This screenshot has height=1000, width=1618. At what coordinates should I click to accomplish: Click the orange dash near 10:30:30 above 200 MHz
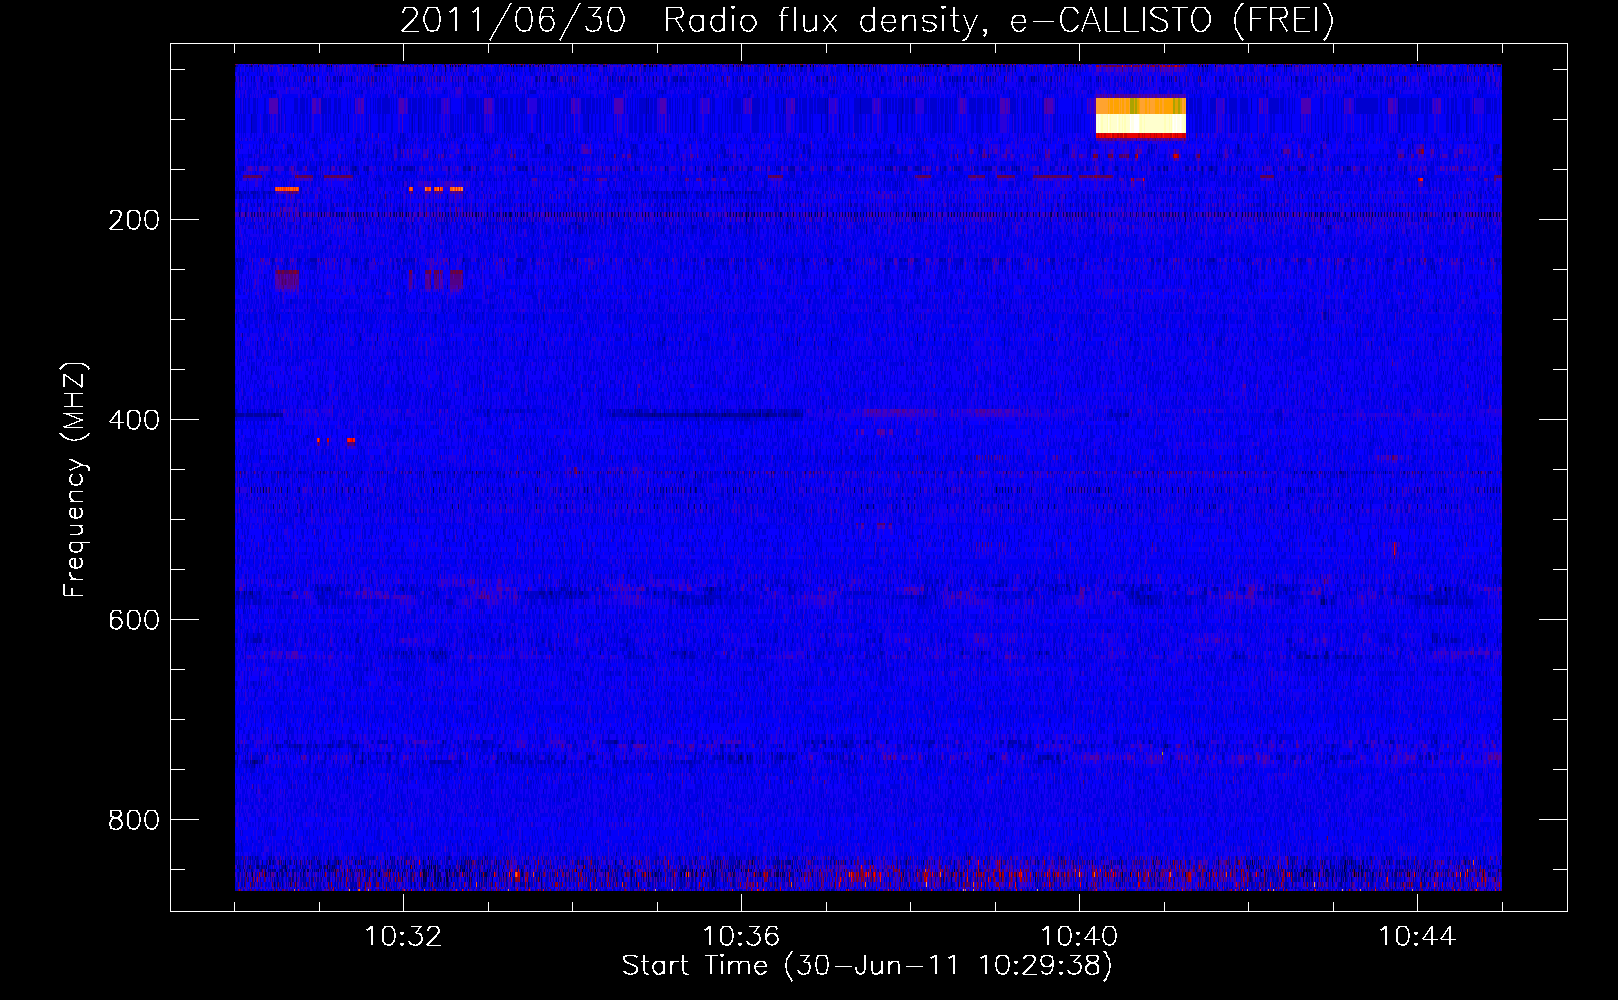pos(287,189)
